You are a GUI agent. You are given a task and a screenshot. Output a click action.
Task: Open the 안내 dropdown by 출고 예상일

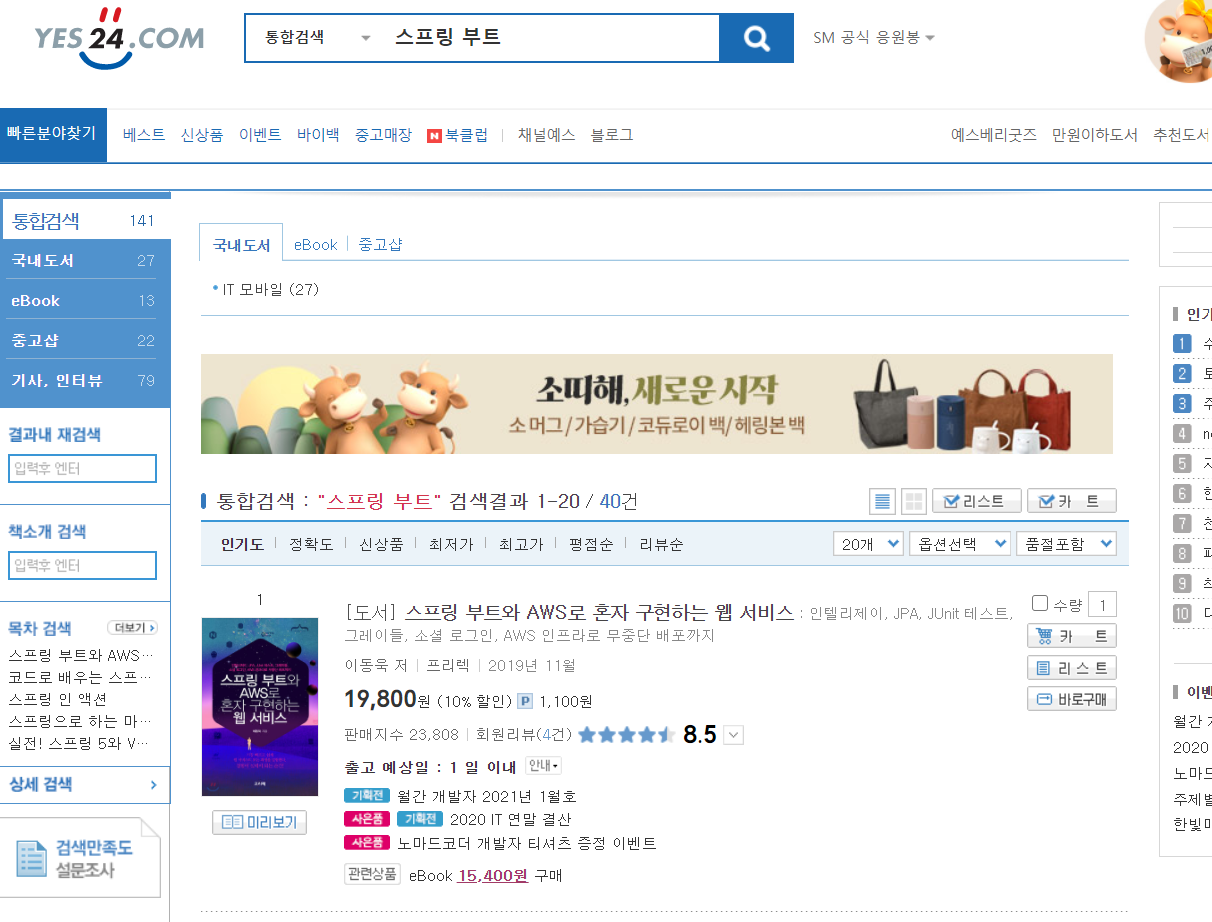(543, 766)
